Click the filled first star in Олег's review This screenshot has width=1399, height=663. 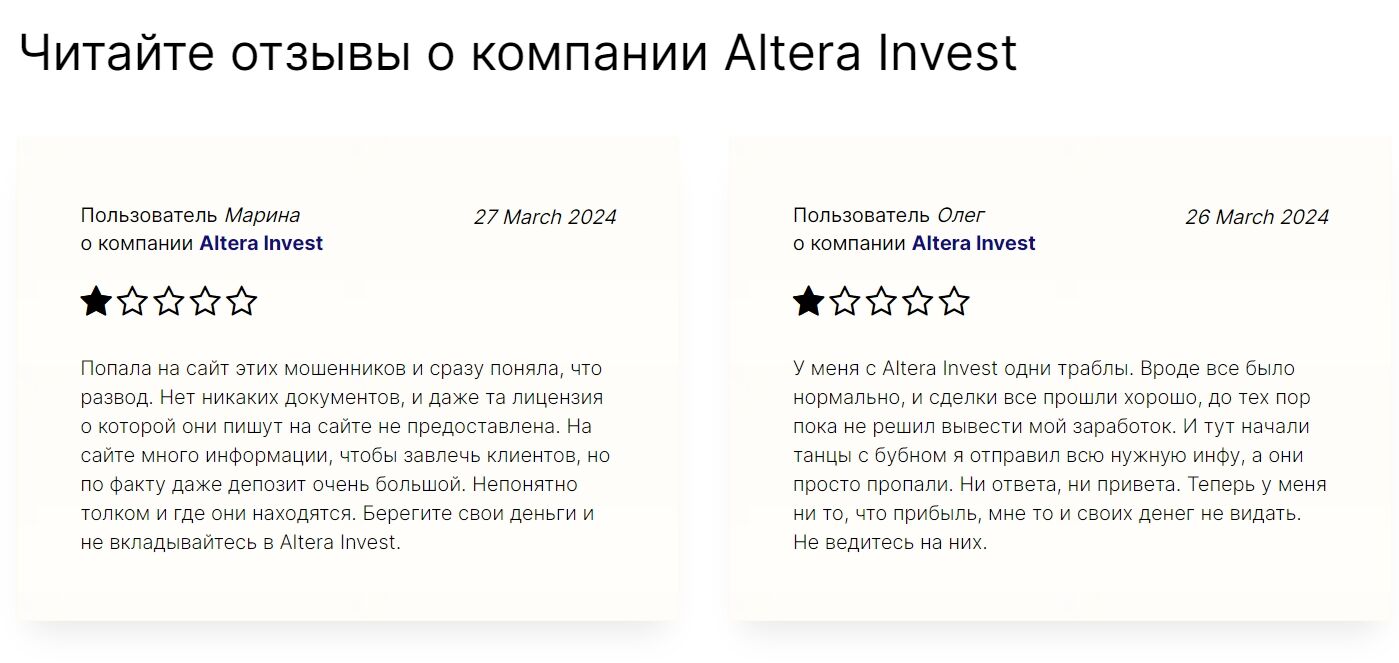[808, 301]
